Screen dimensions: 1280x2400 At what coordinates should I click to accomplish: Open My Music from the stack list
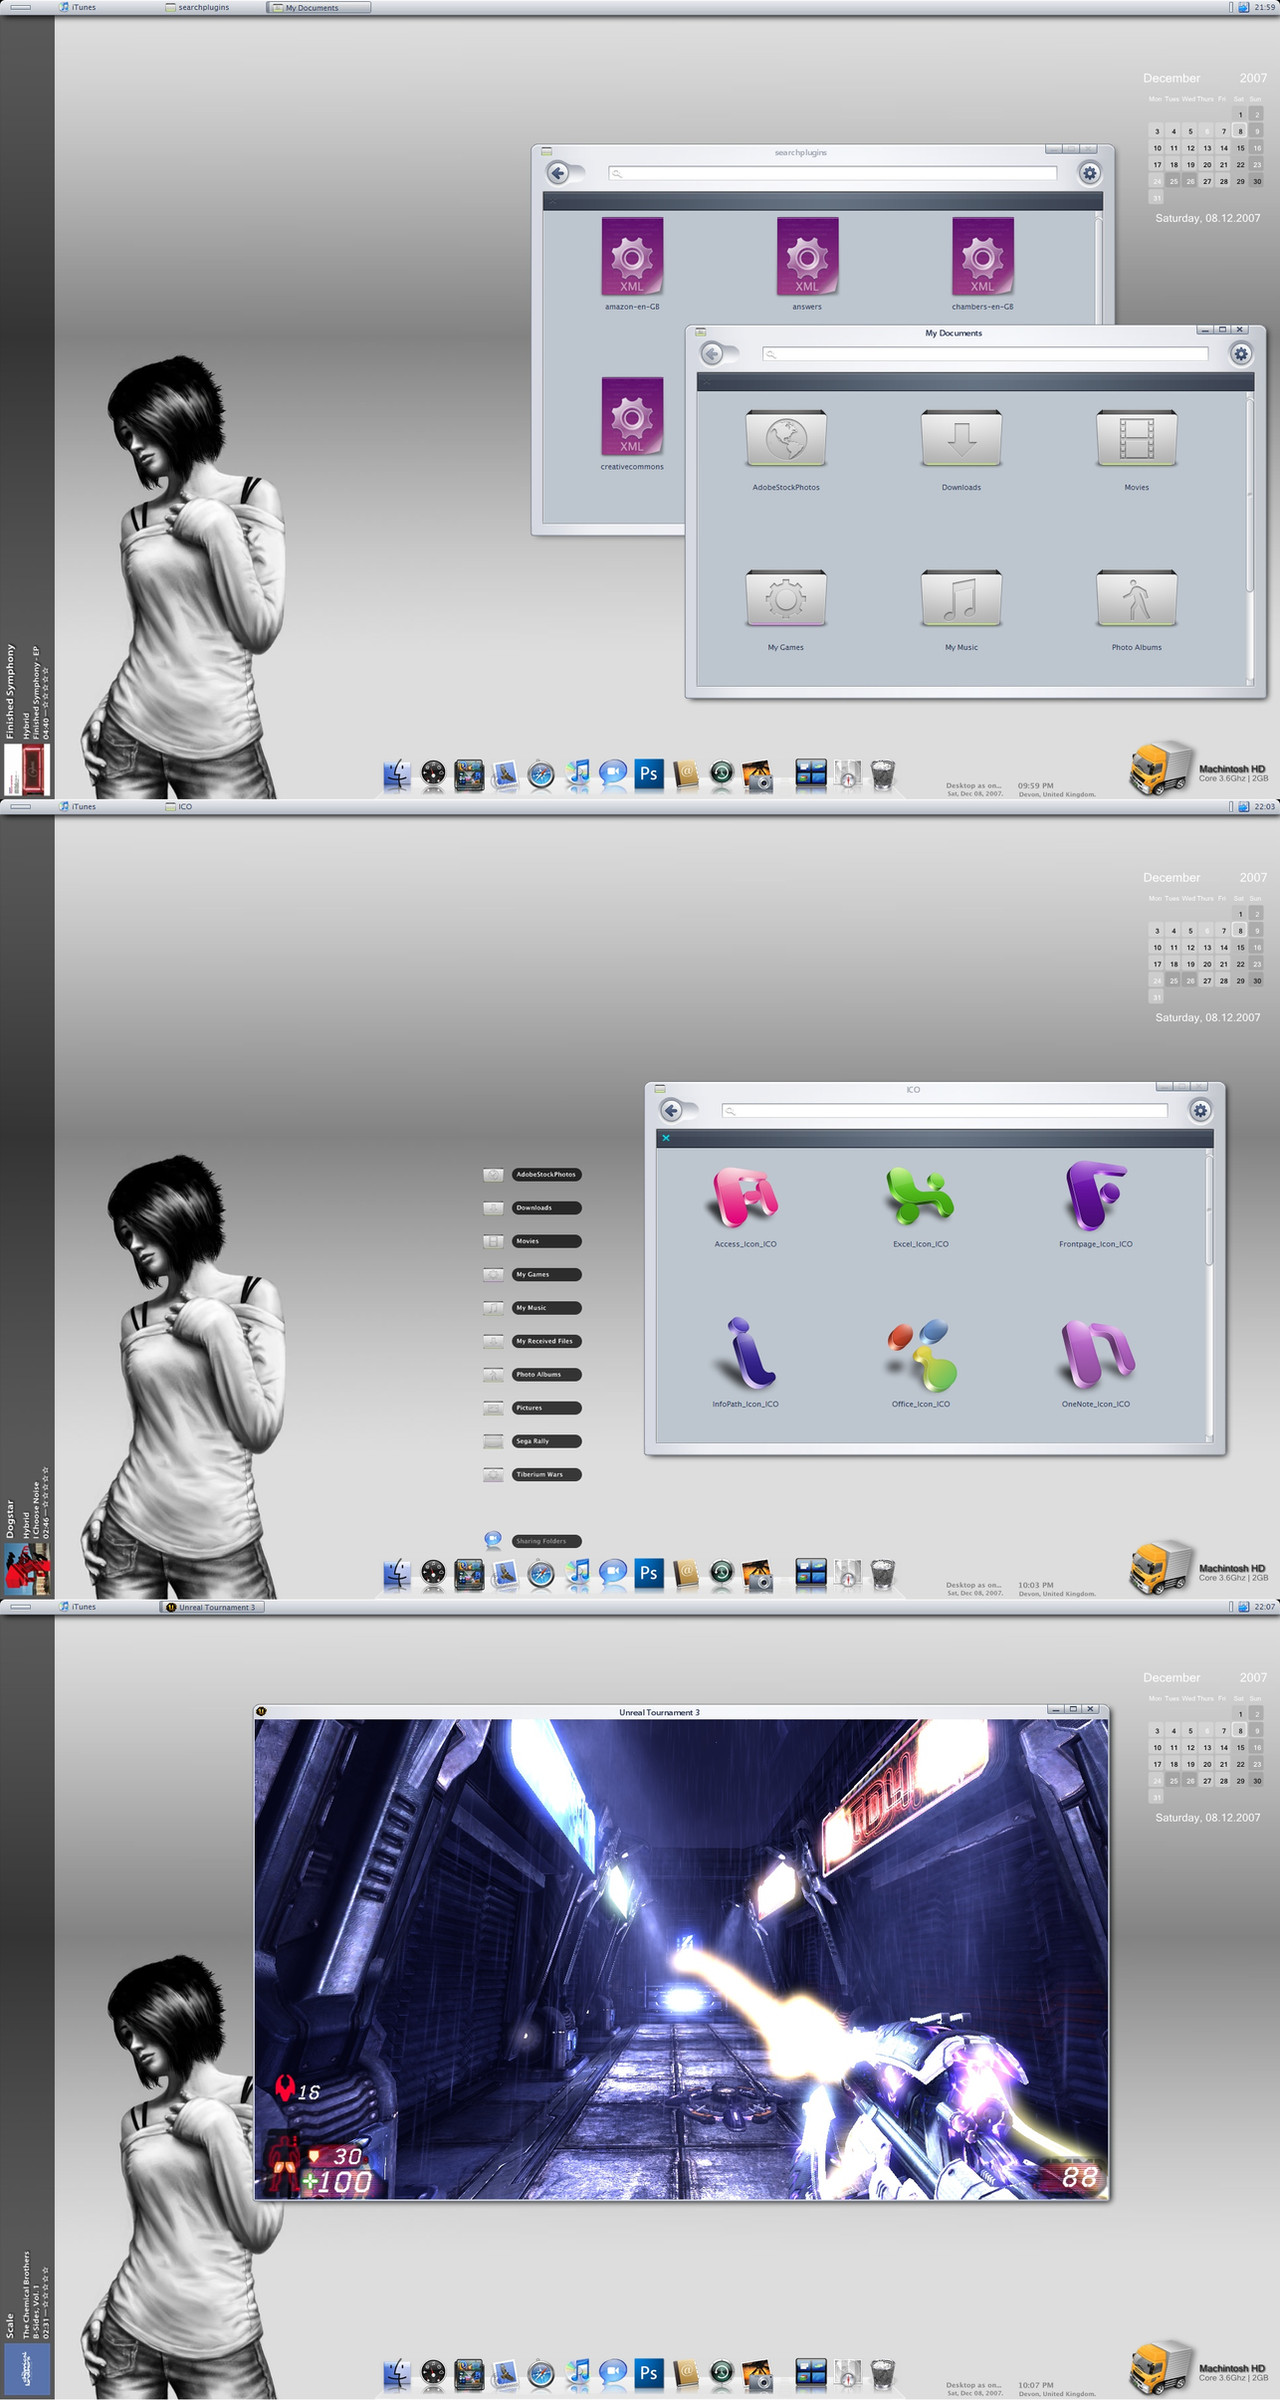tap(546, 1308)
